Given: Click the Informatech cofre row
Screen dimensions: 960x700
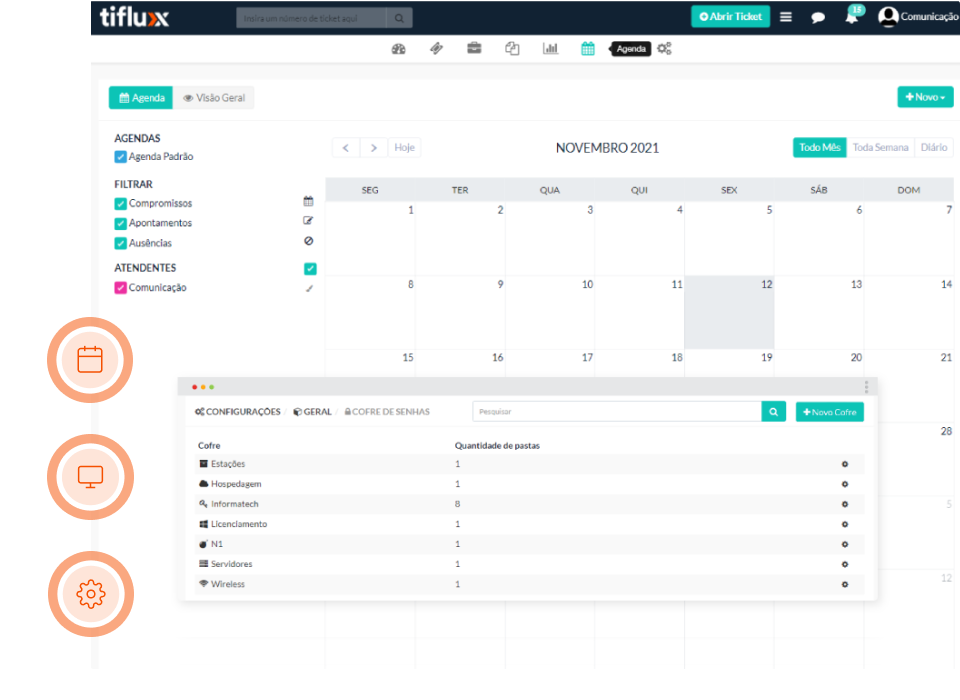Looking at the screenshot, I should click(530, 505).
